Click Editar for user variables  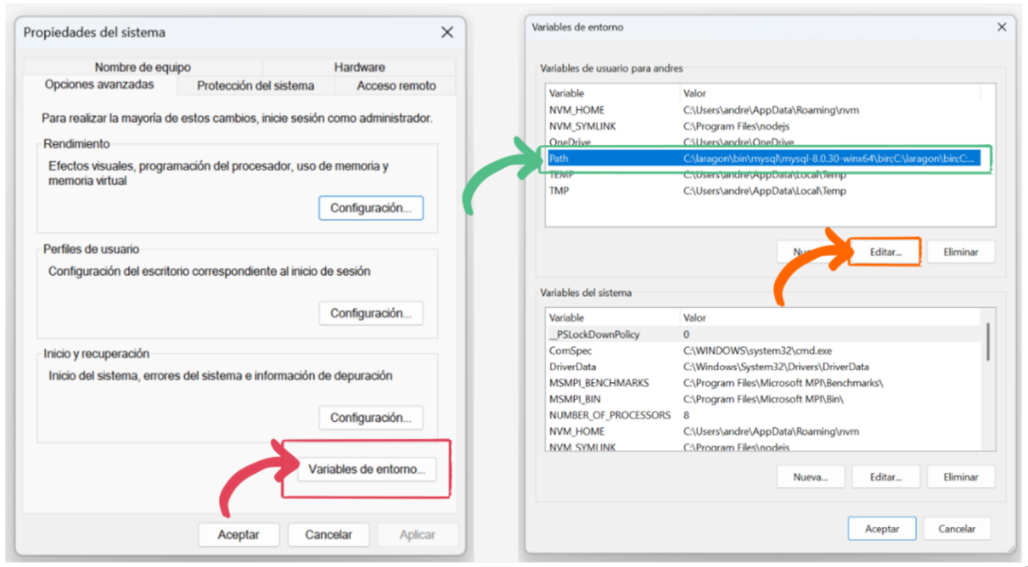tap(885, 252)
